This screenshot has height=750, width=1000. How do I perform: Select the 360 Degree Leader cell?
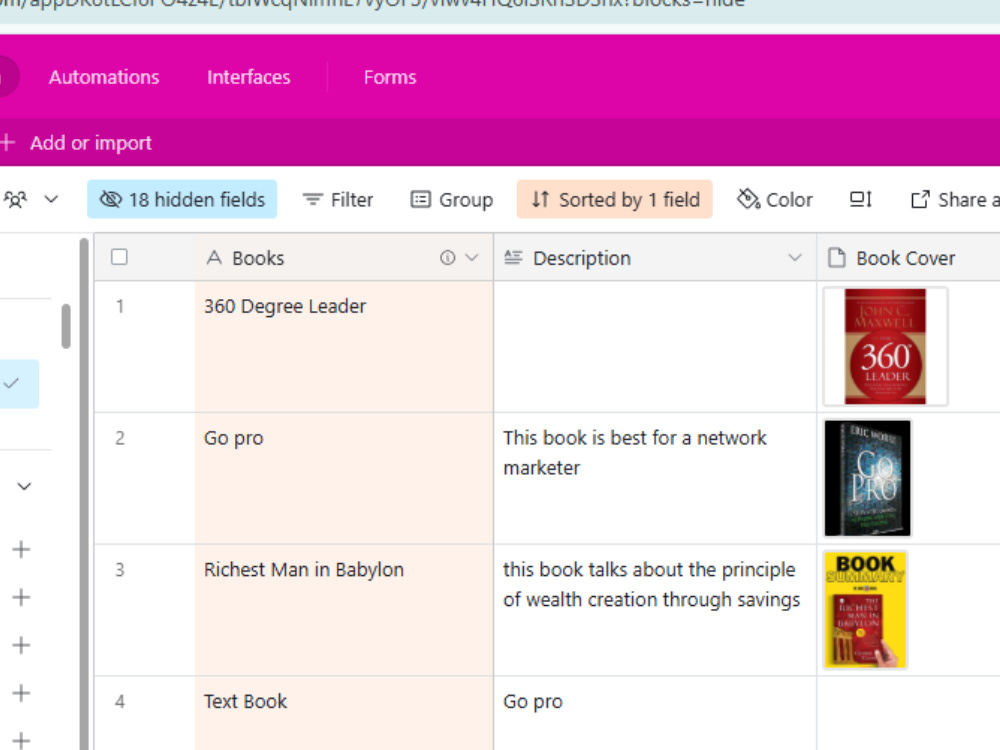pos(344,346)
